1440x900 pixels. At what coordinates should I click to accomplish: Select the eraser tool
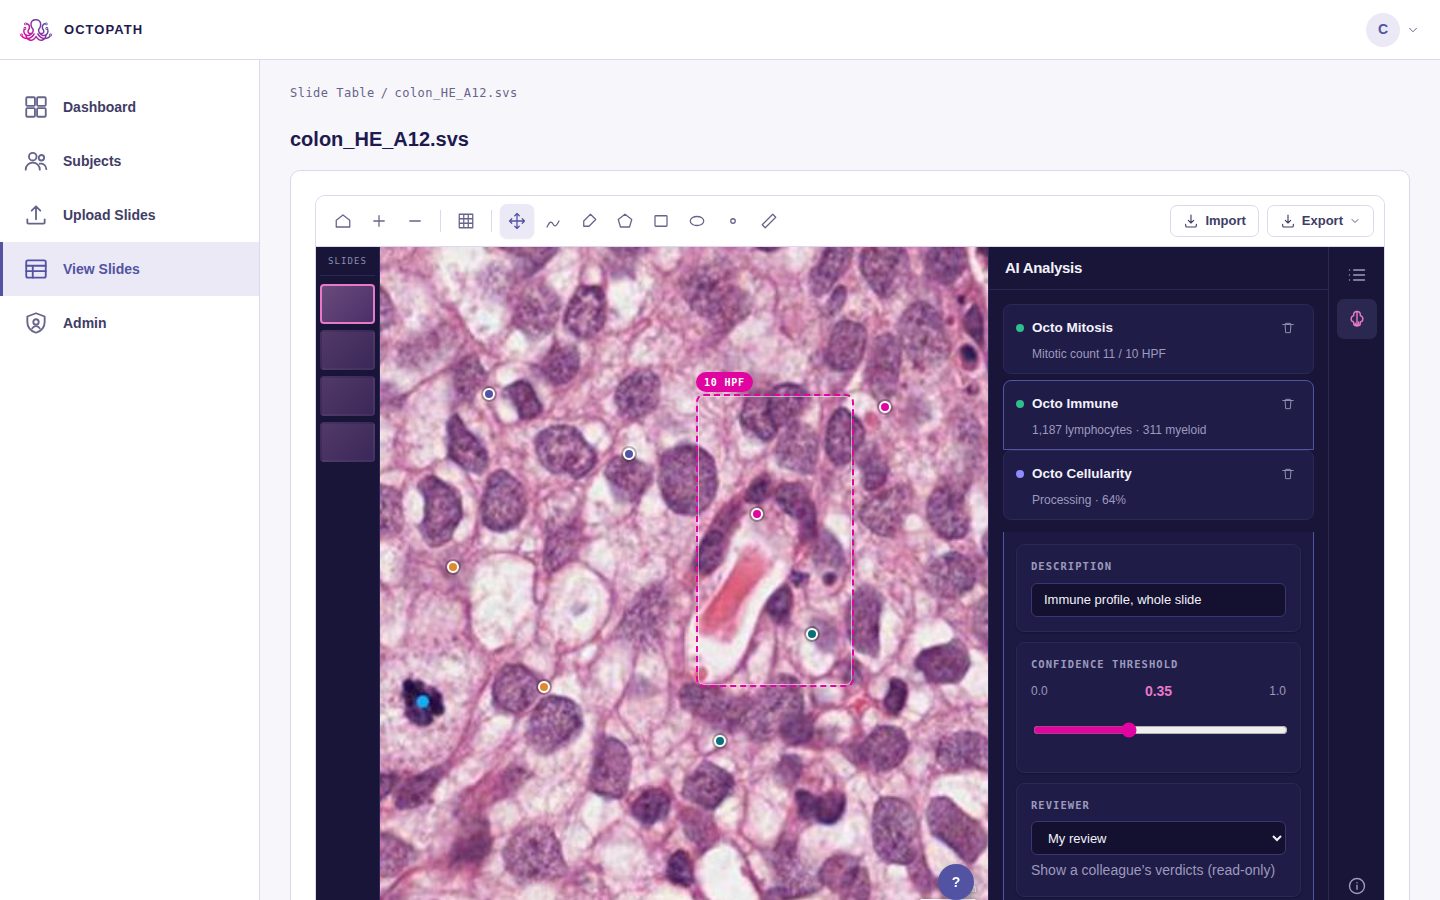[589, 221]
